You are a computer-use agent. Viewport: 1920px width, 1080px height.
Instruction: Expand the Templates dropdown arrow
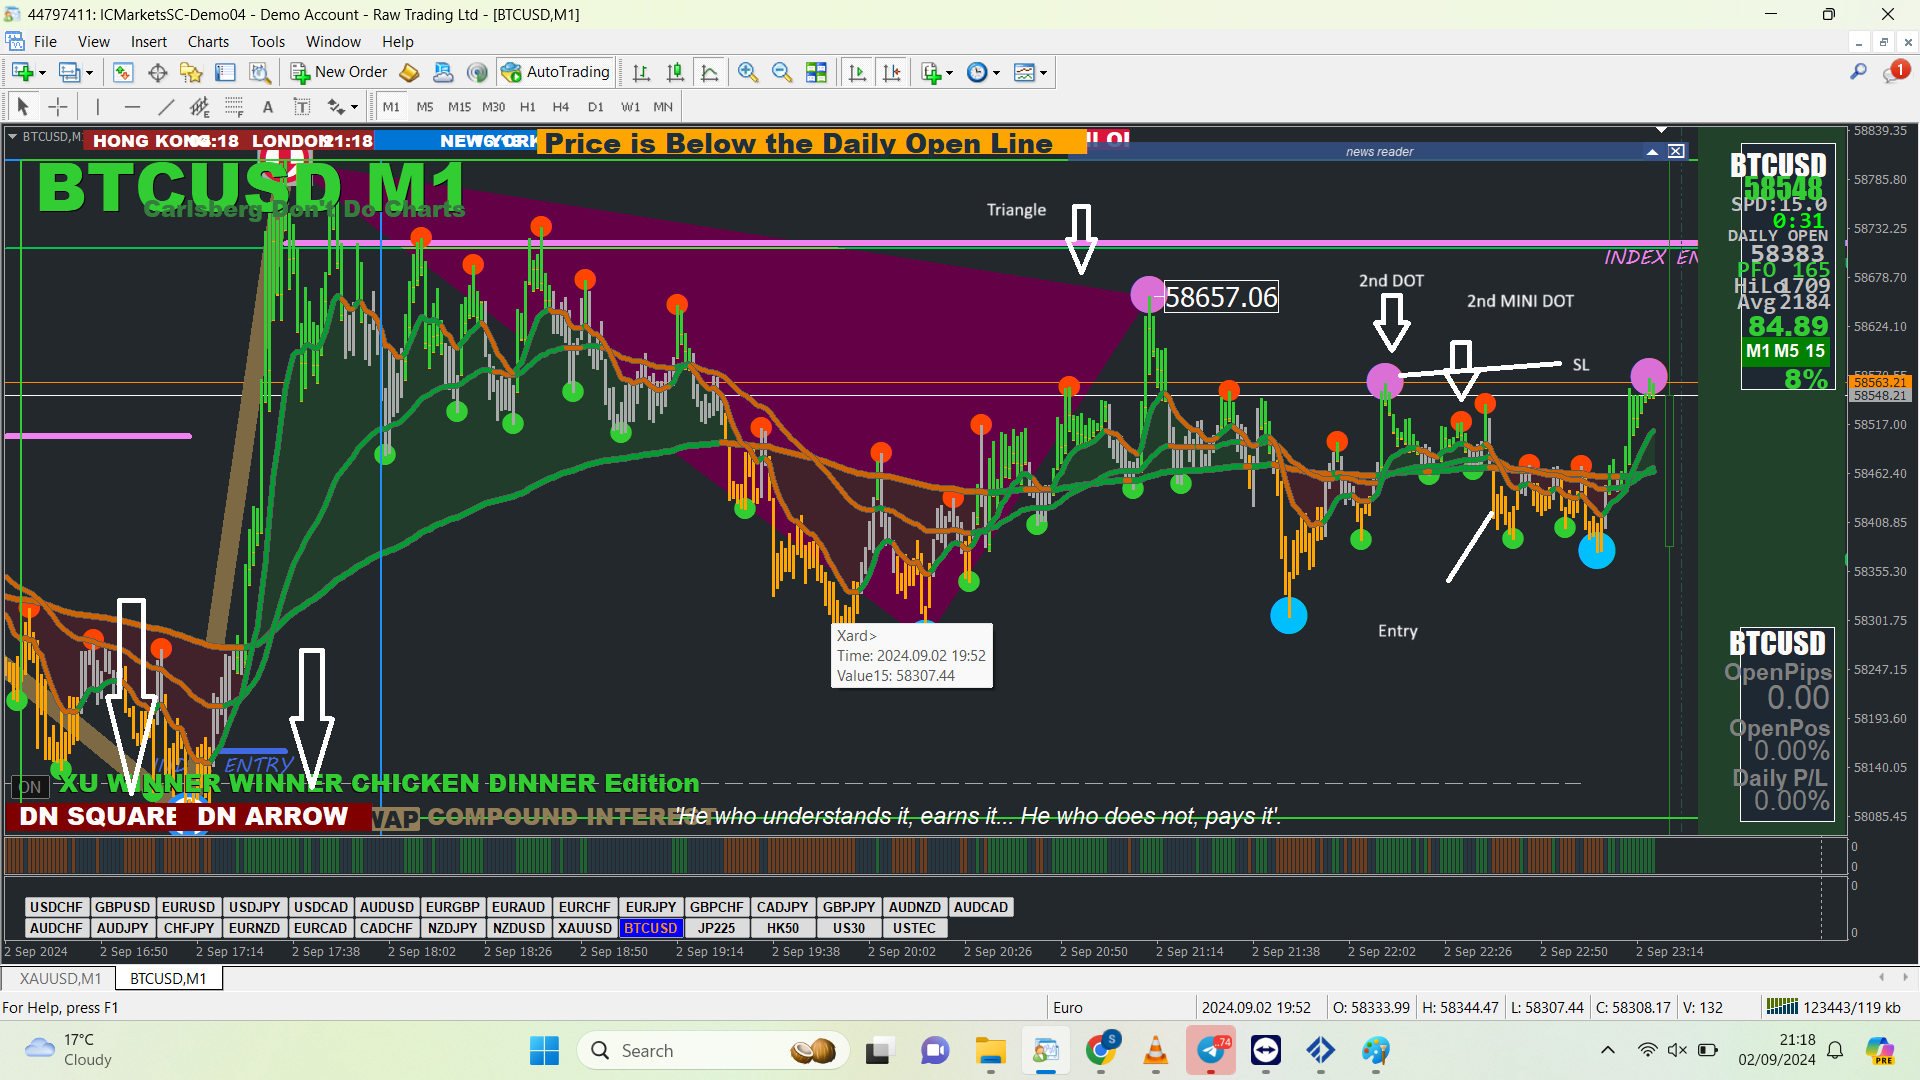(x=1043, y=73)
